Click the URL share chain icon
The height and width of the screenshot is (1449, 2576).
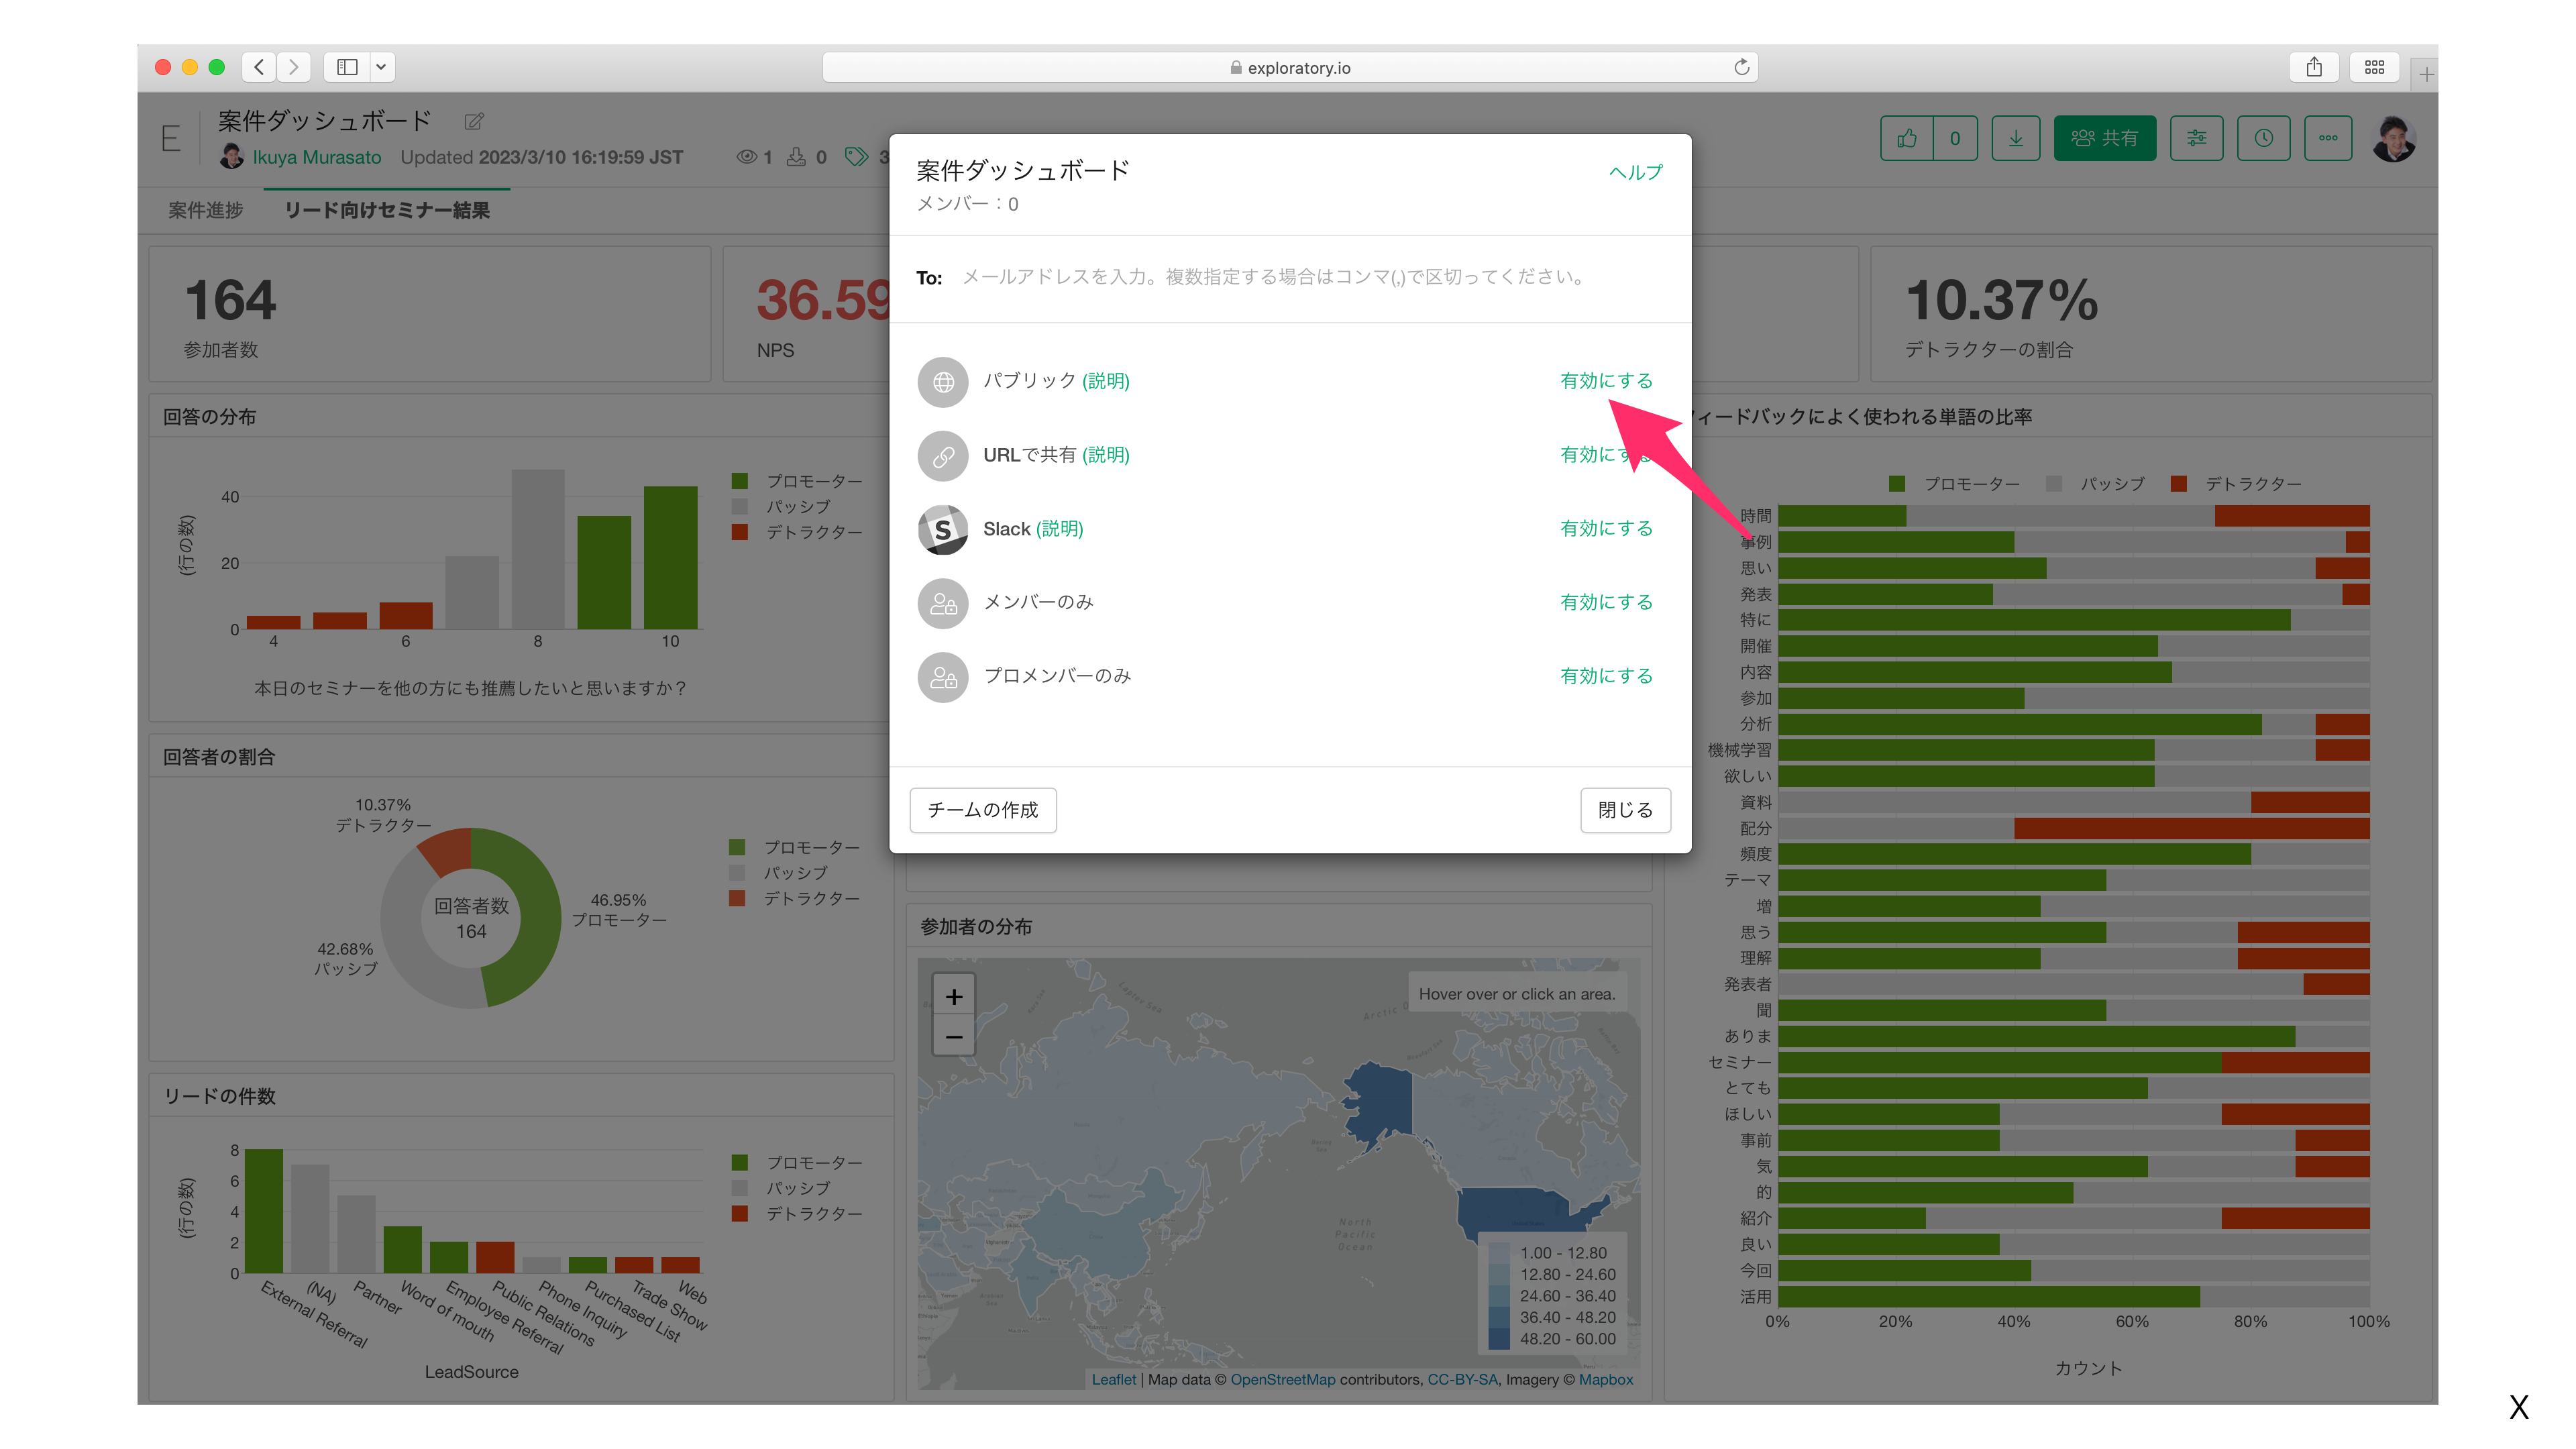[x=943, y=455]
